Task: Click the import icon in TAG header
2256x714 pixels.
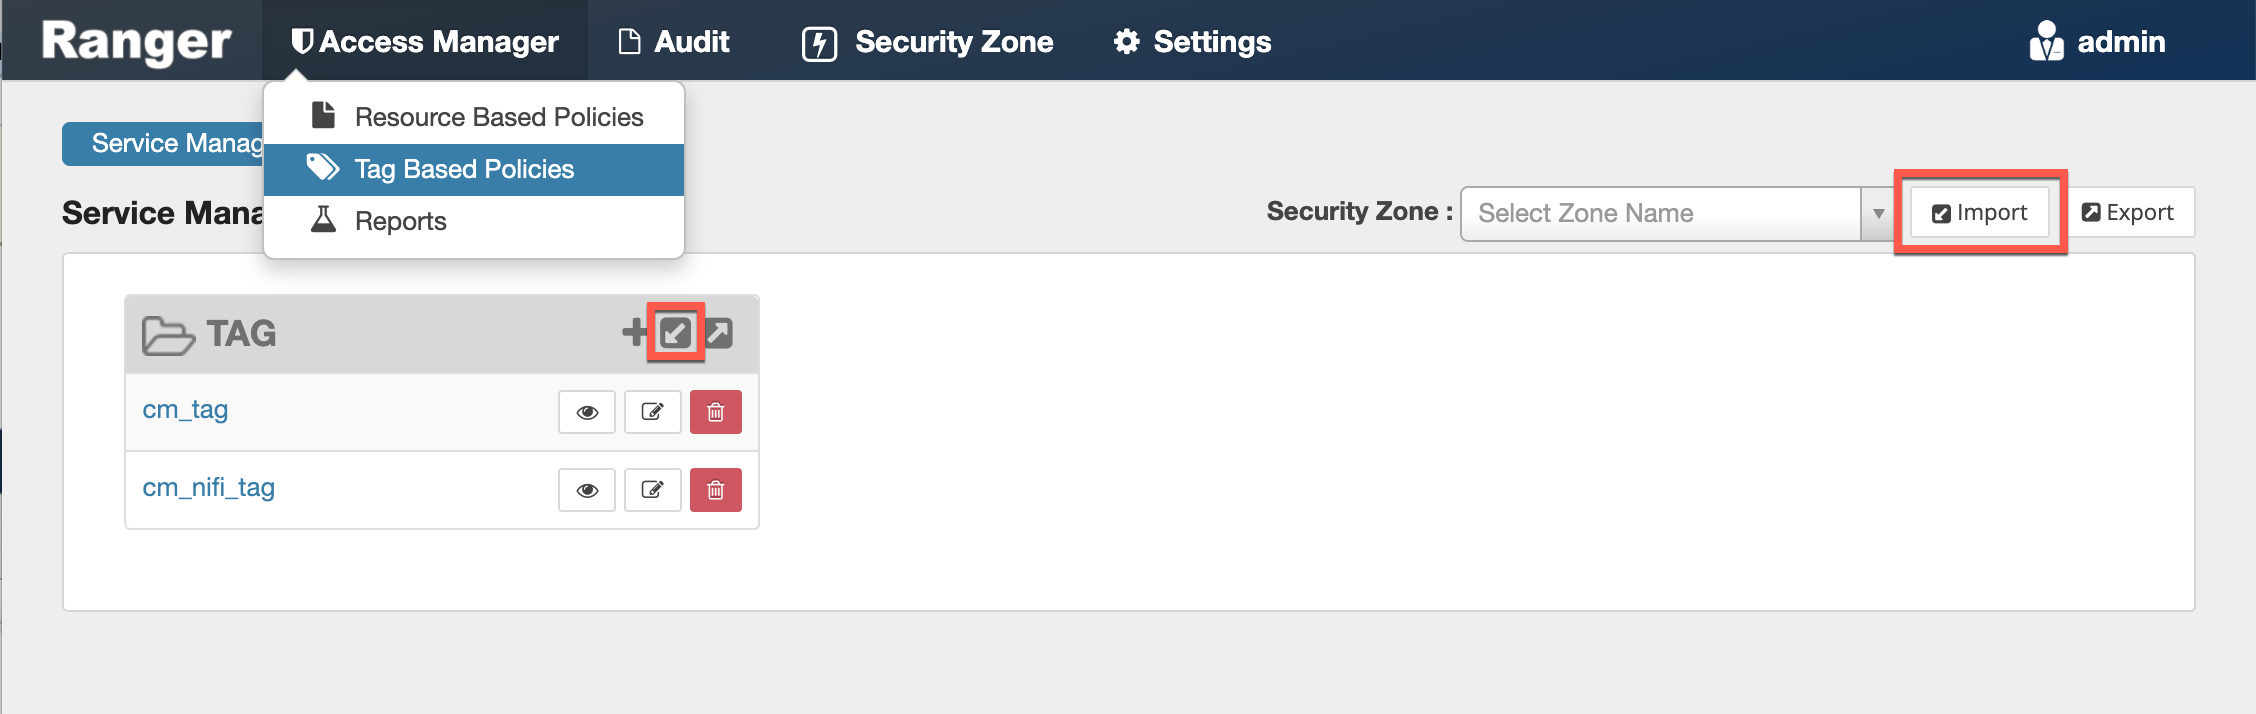Action: tap(676, 332)
